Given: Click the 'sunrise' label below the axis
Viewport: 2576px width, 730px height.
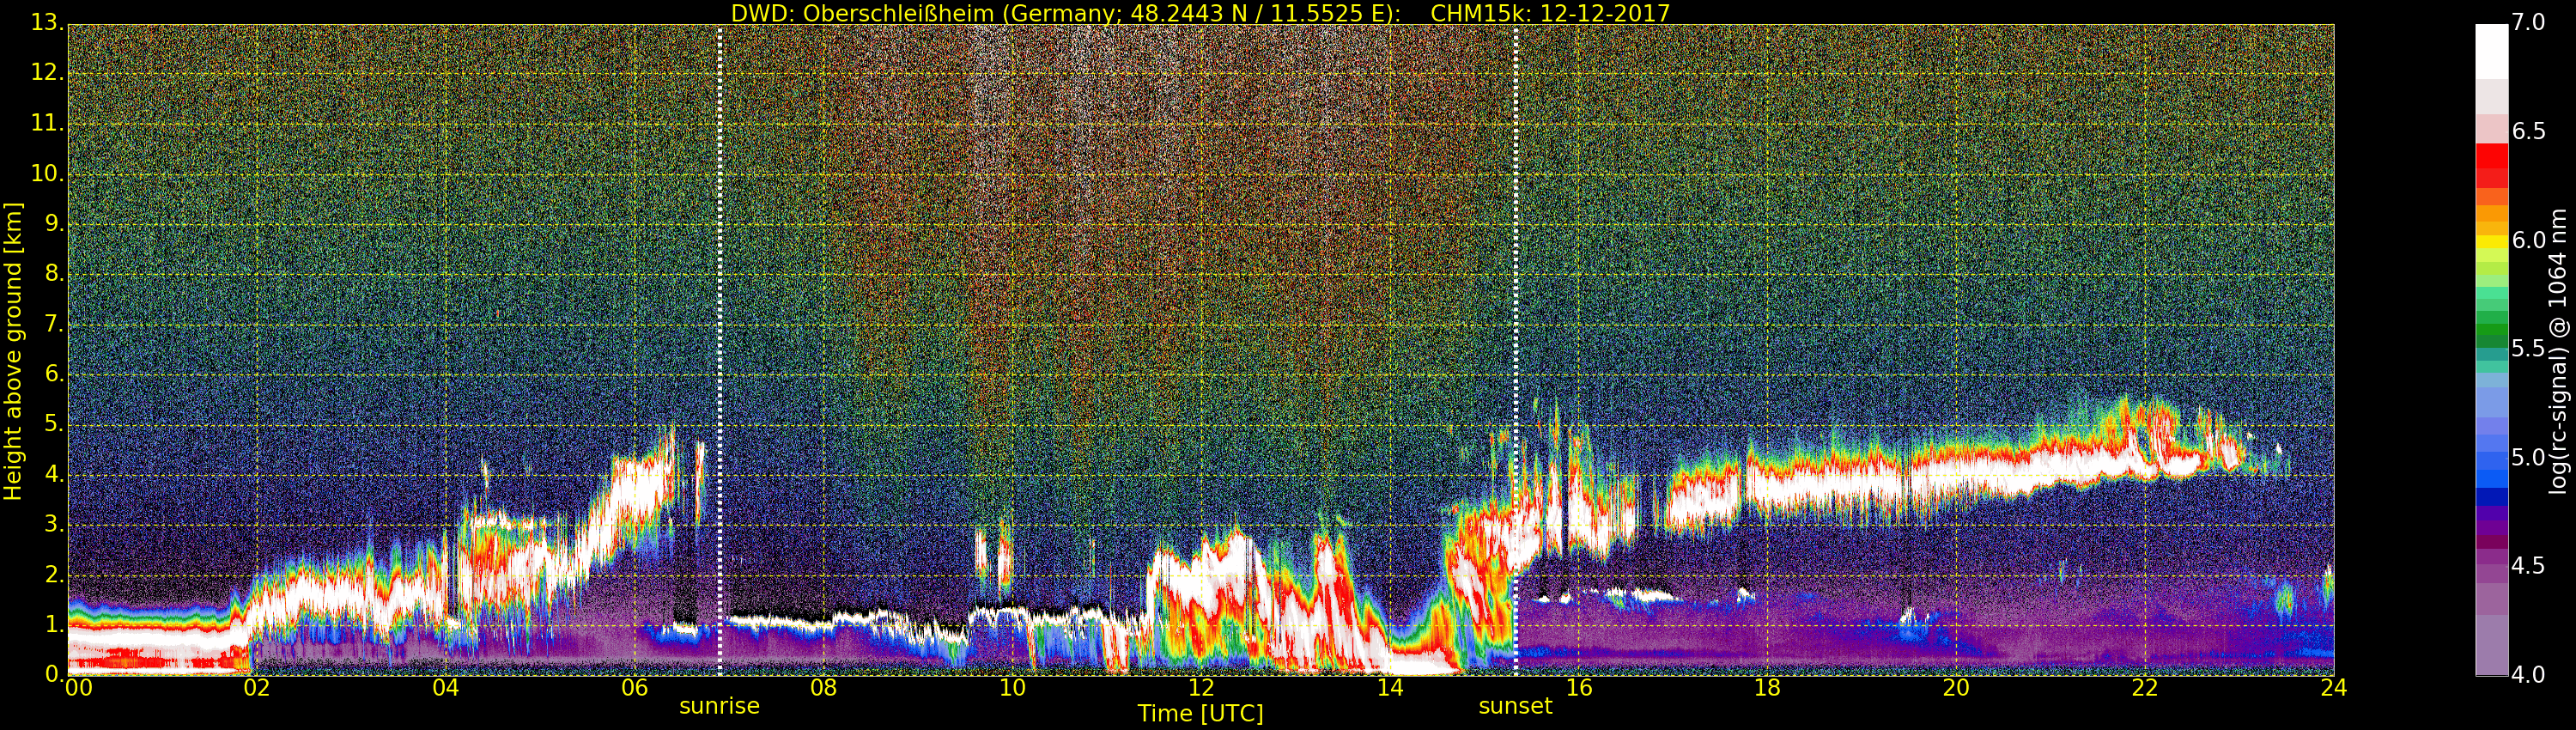Looking at the screenshot, I should [x=719, y=706].
